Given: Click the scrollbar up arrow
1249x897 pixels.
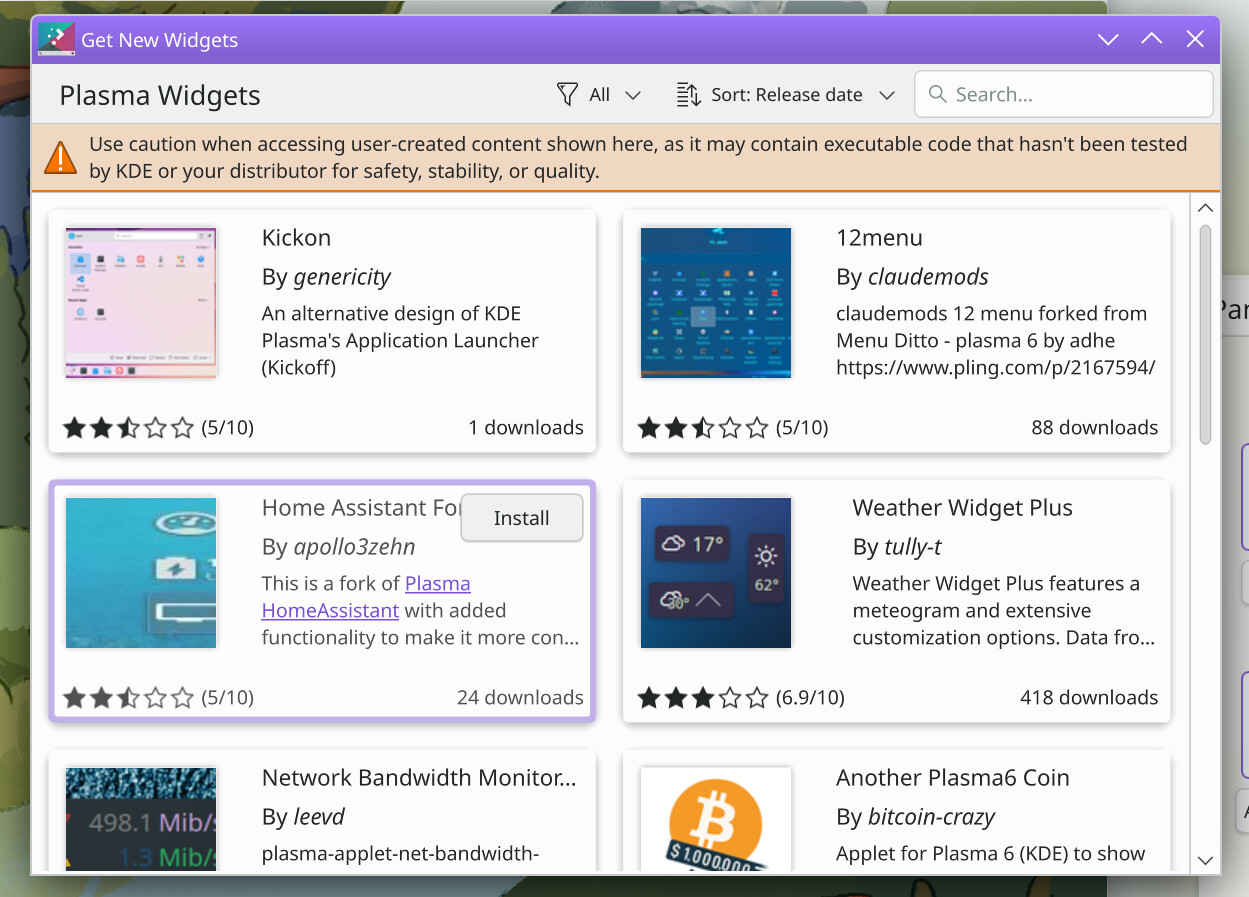Looking at the screenshot, I should click(x=1205, y=208).
